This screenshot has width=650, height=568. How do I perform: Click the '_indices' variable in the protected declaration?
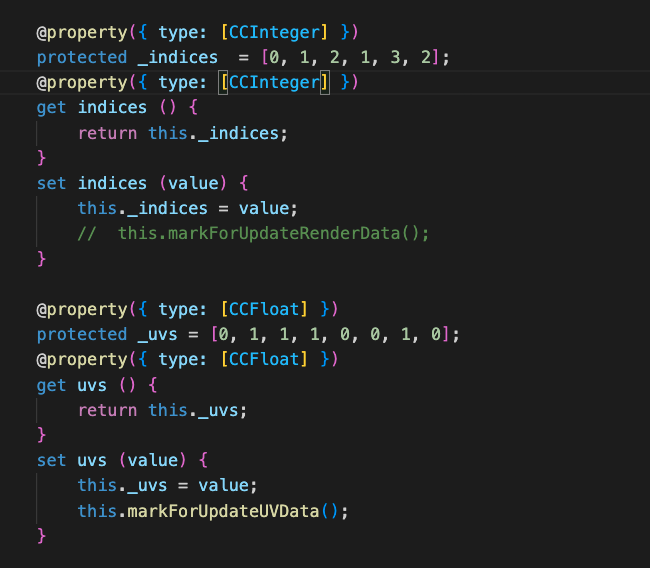[x=178, y=58]
